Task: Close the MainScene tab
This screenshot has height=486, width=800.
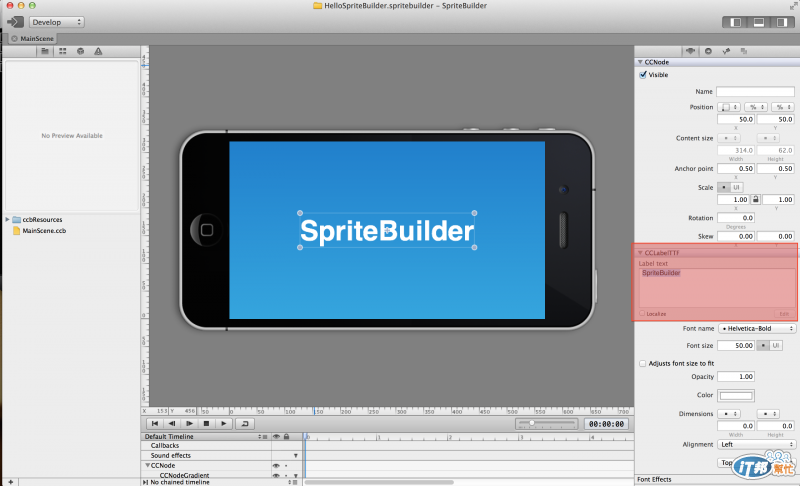Action: pos(14,38)
